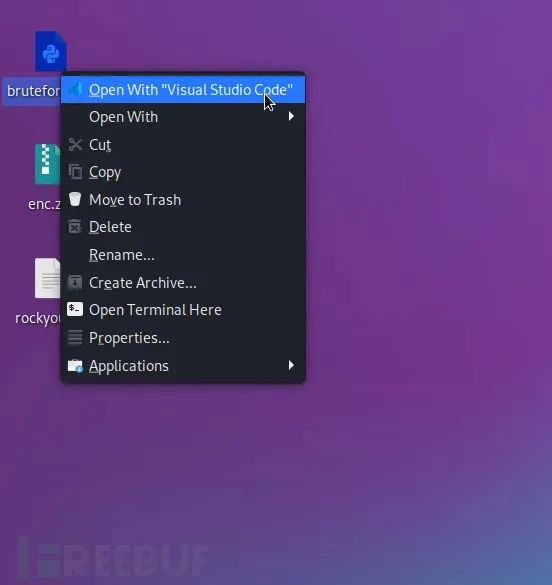
Task: Click the Visual Studio Code icon in menu
Action: click(75, 89)
